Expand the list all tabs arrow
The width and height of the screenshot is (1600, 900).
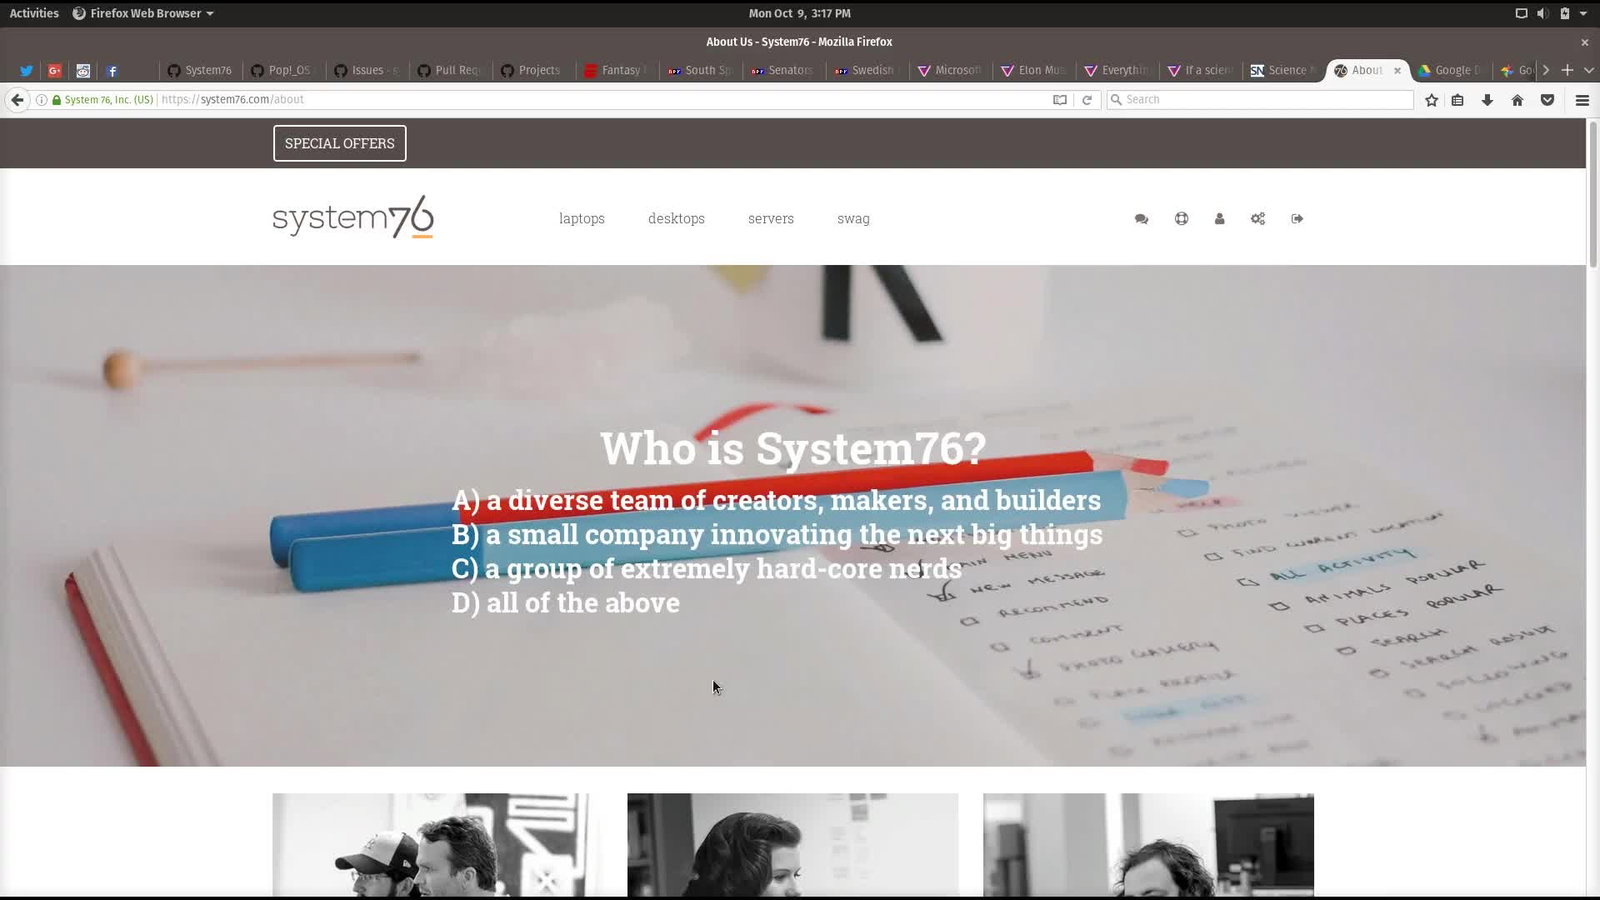[x=1588, y=70]
